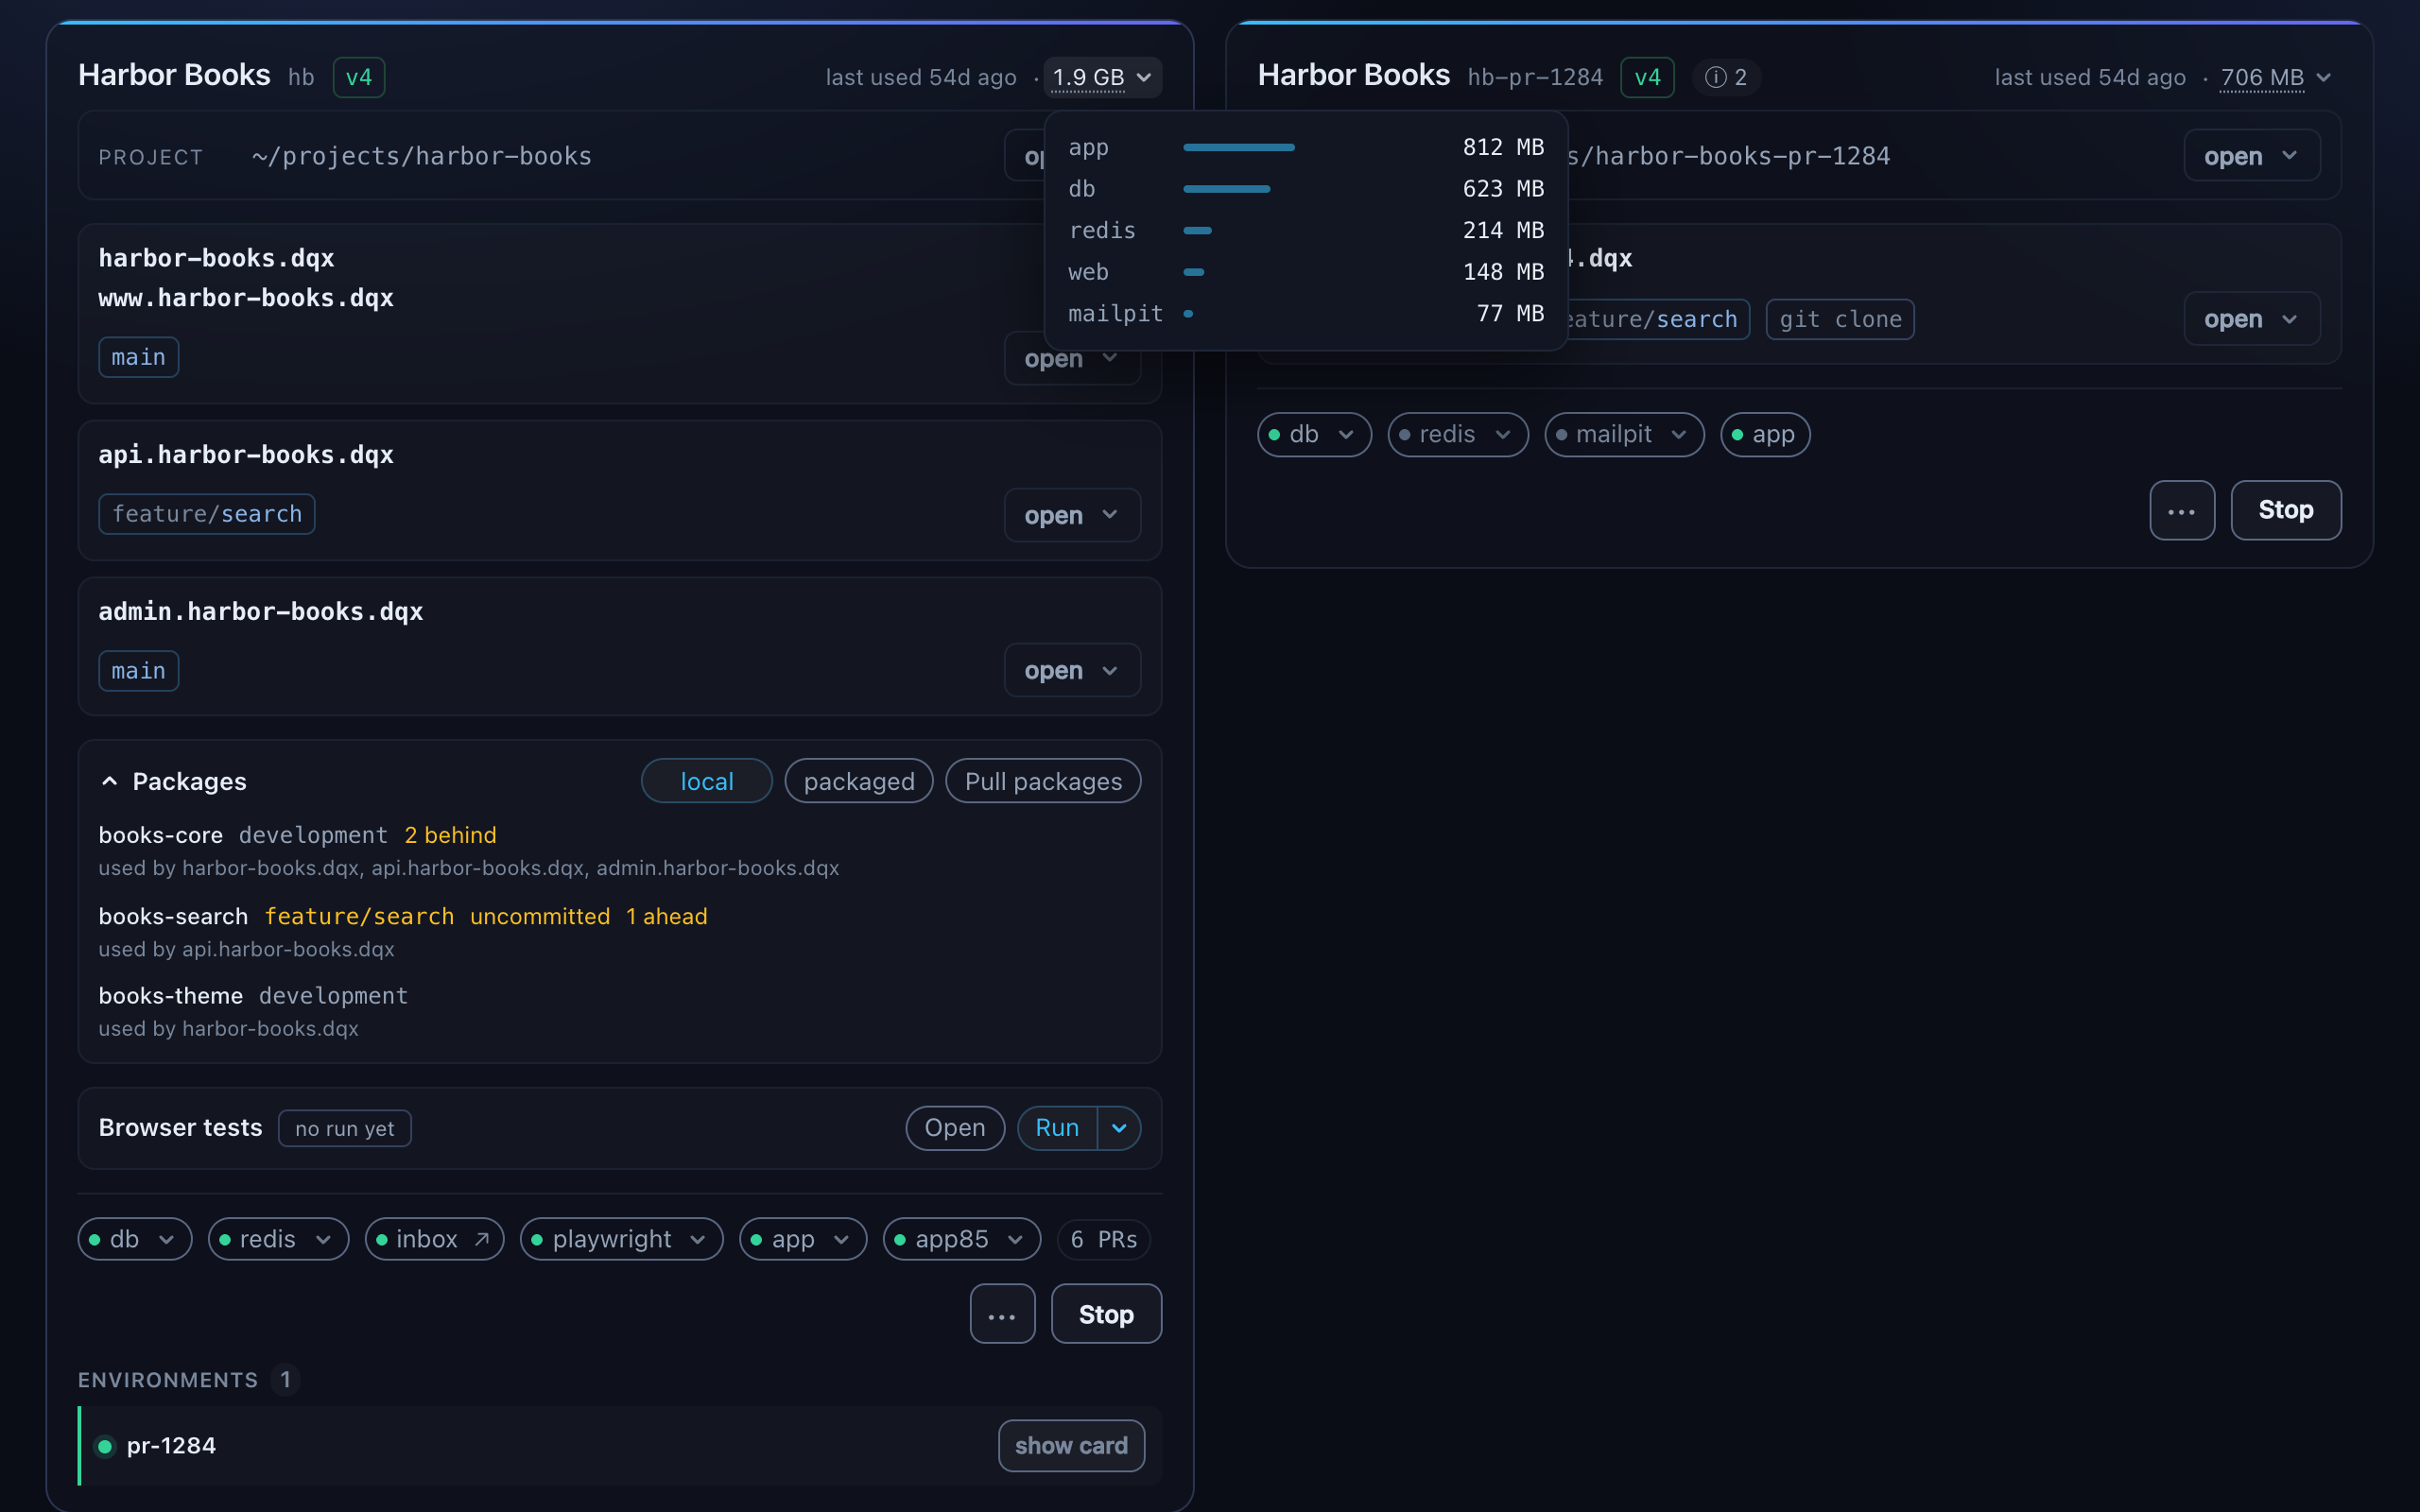
Task: Click the green status dot beside pr-1284
Action: click(x=105, y=1446)
